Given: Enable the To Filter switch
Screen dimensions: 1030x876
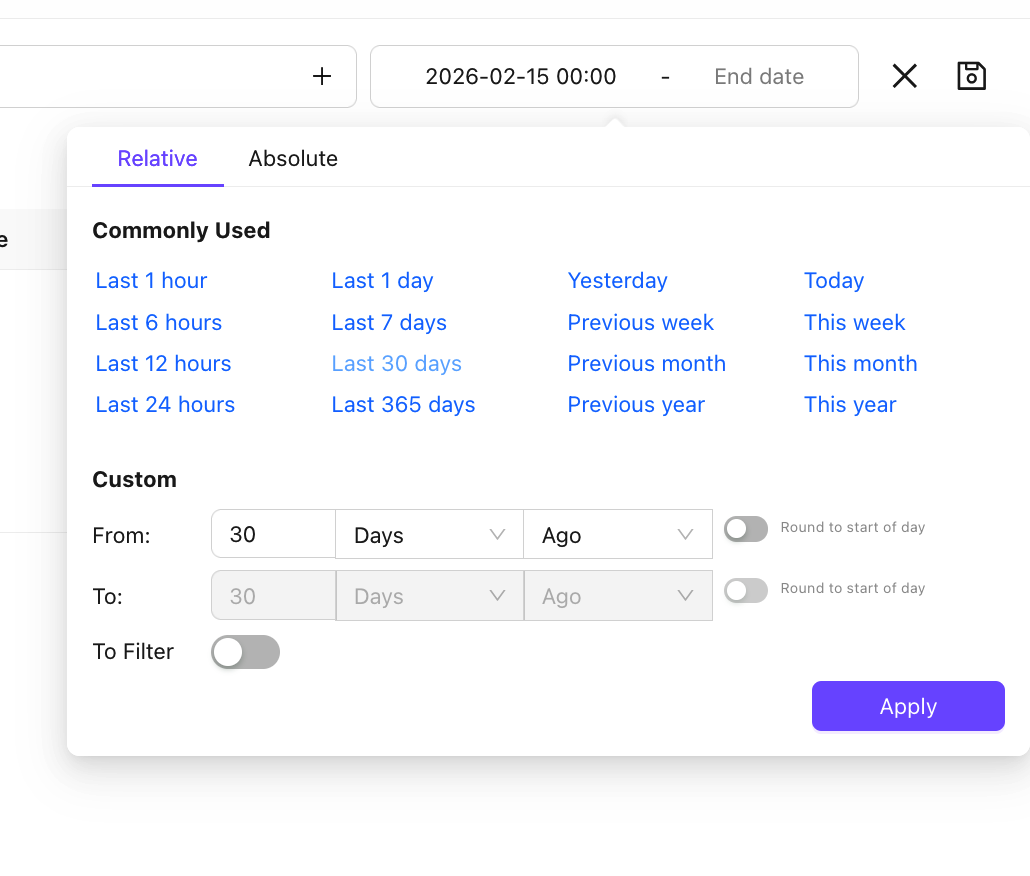Looking at the screenshot, I should pos(245,652).
